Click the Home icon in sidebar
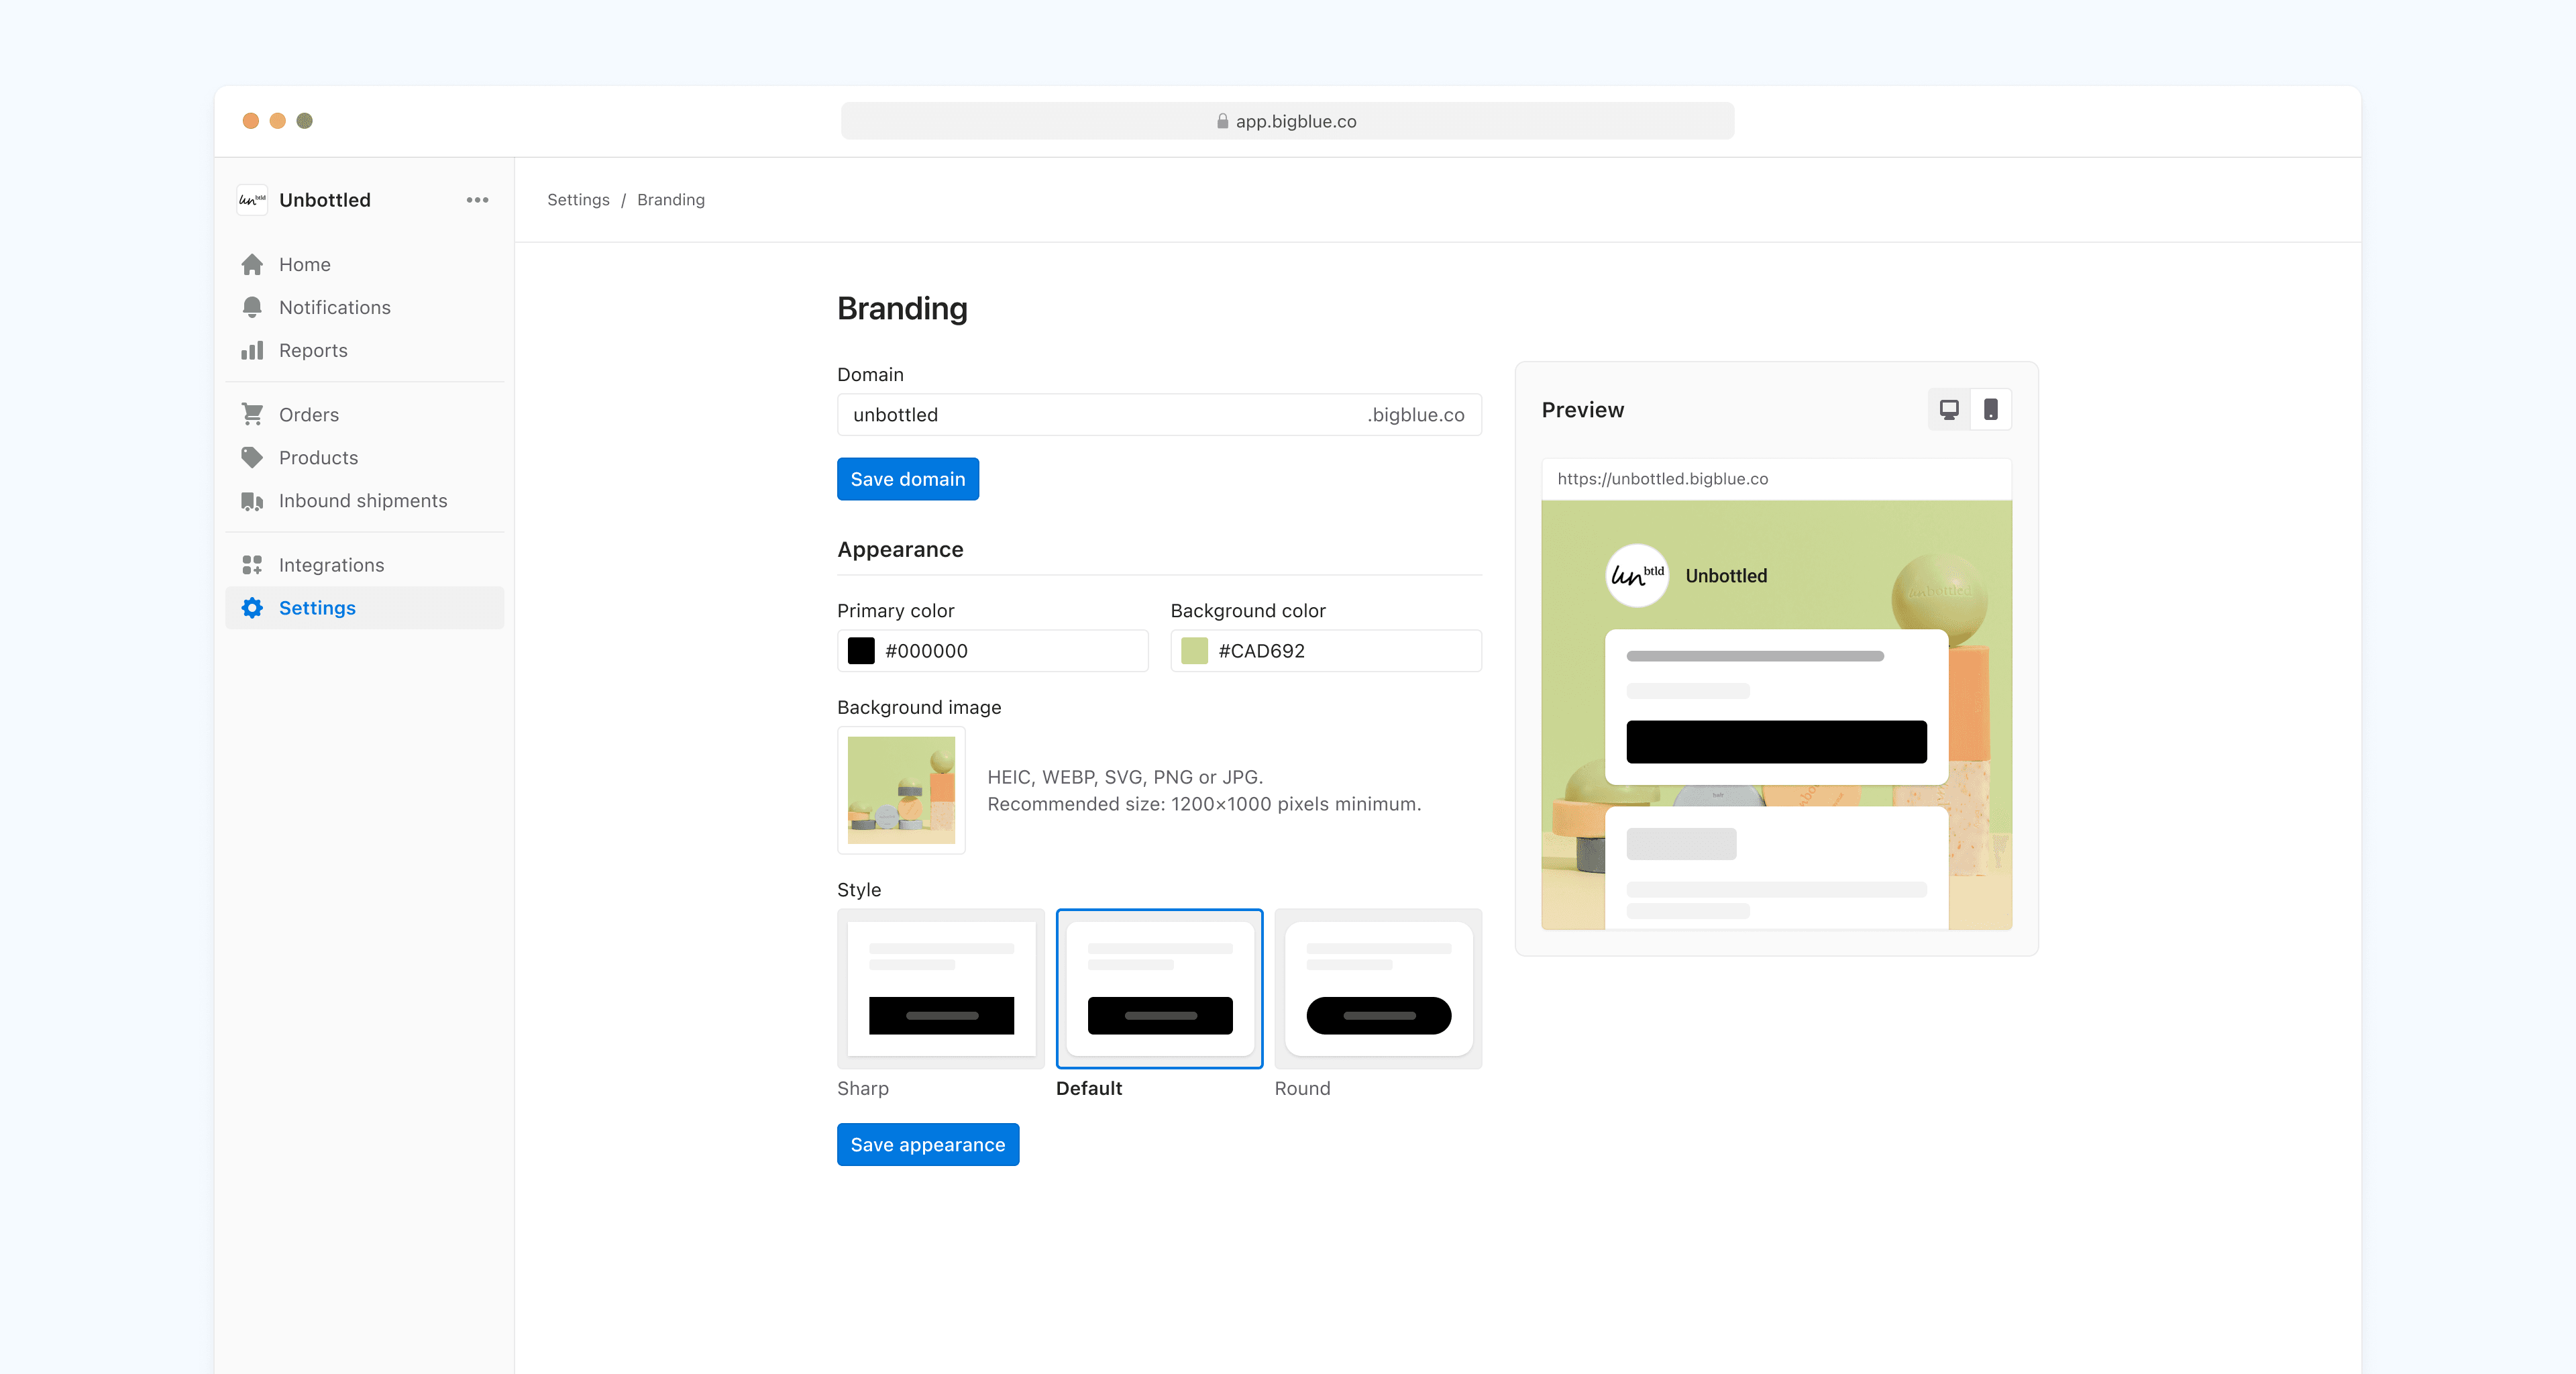This screenshot has width=2576, height=1374. 252,264
